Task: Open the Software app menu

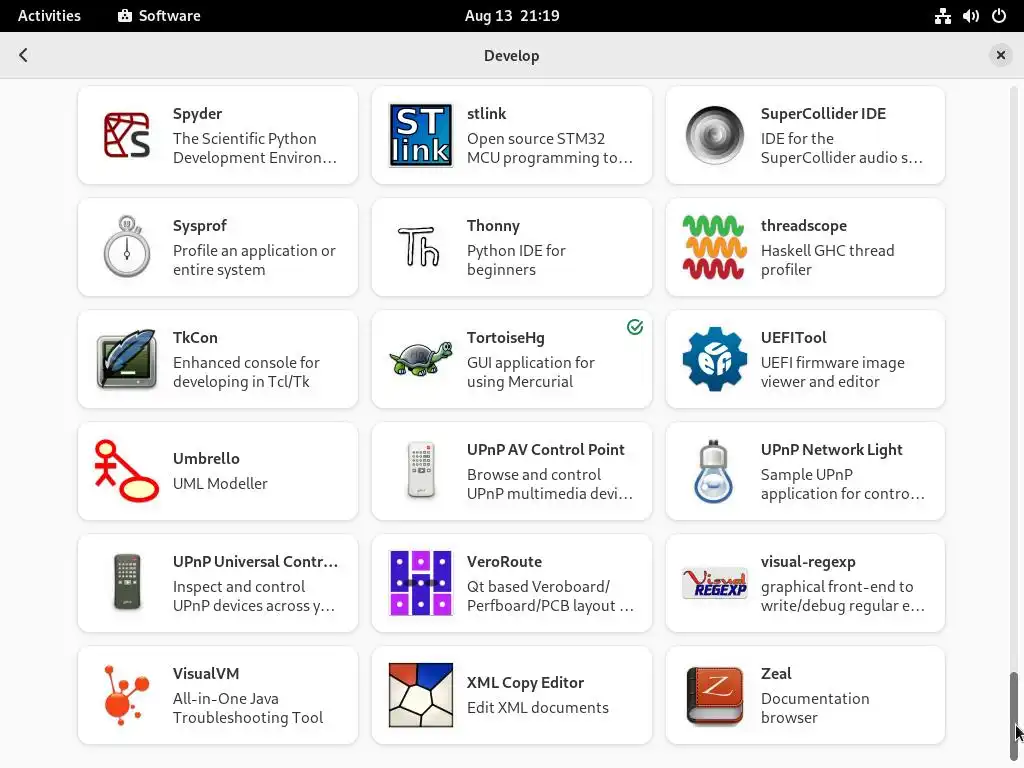Action: tap(159, 16)
